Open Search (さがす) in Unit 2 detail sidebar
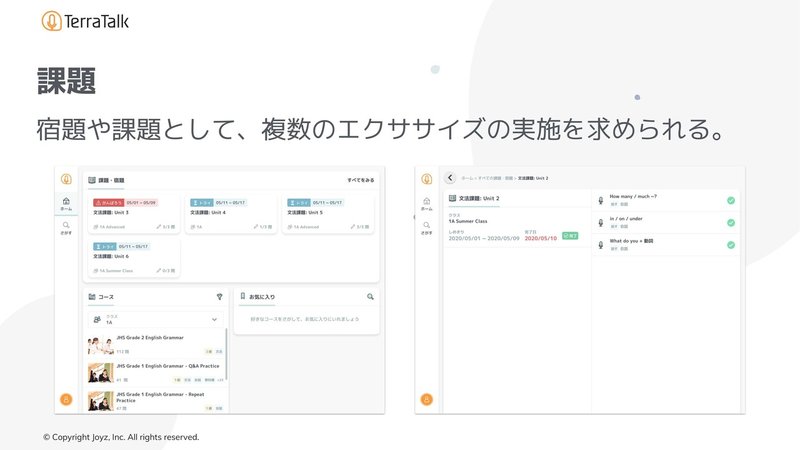The image size is (800, 450). pyautogui.click(x=427, y=228)
